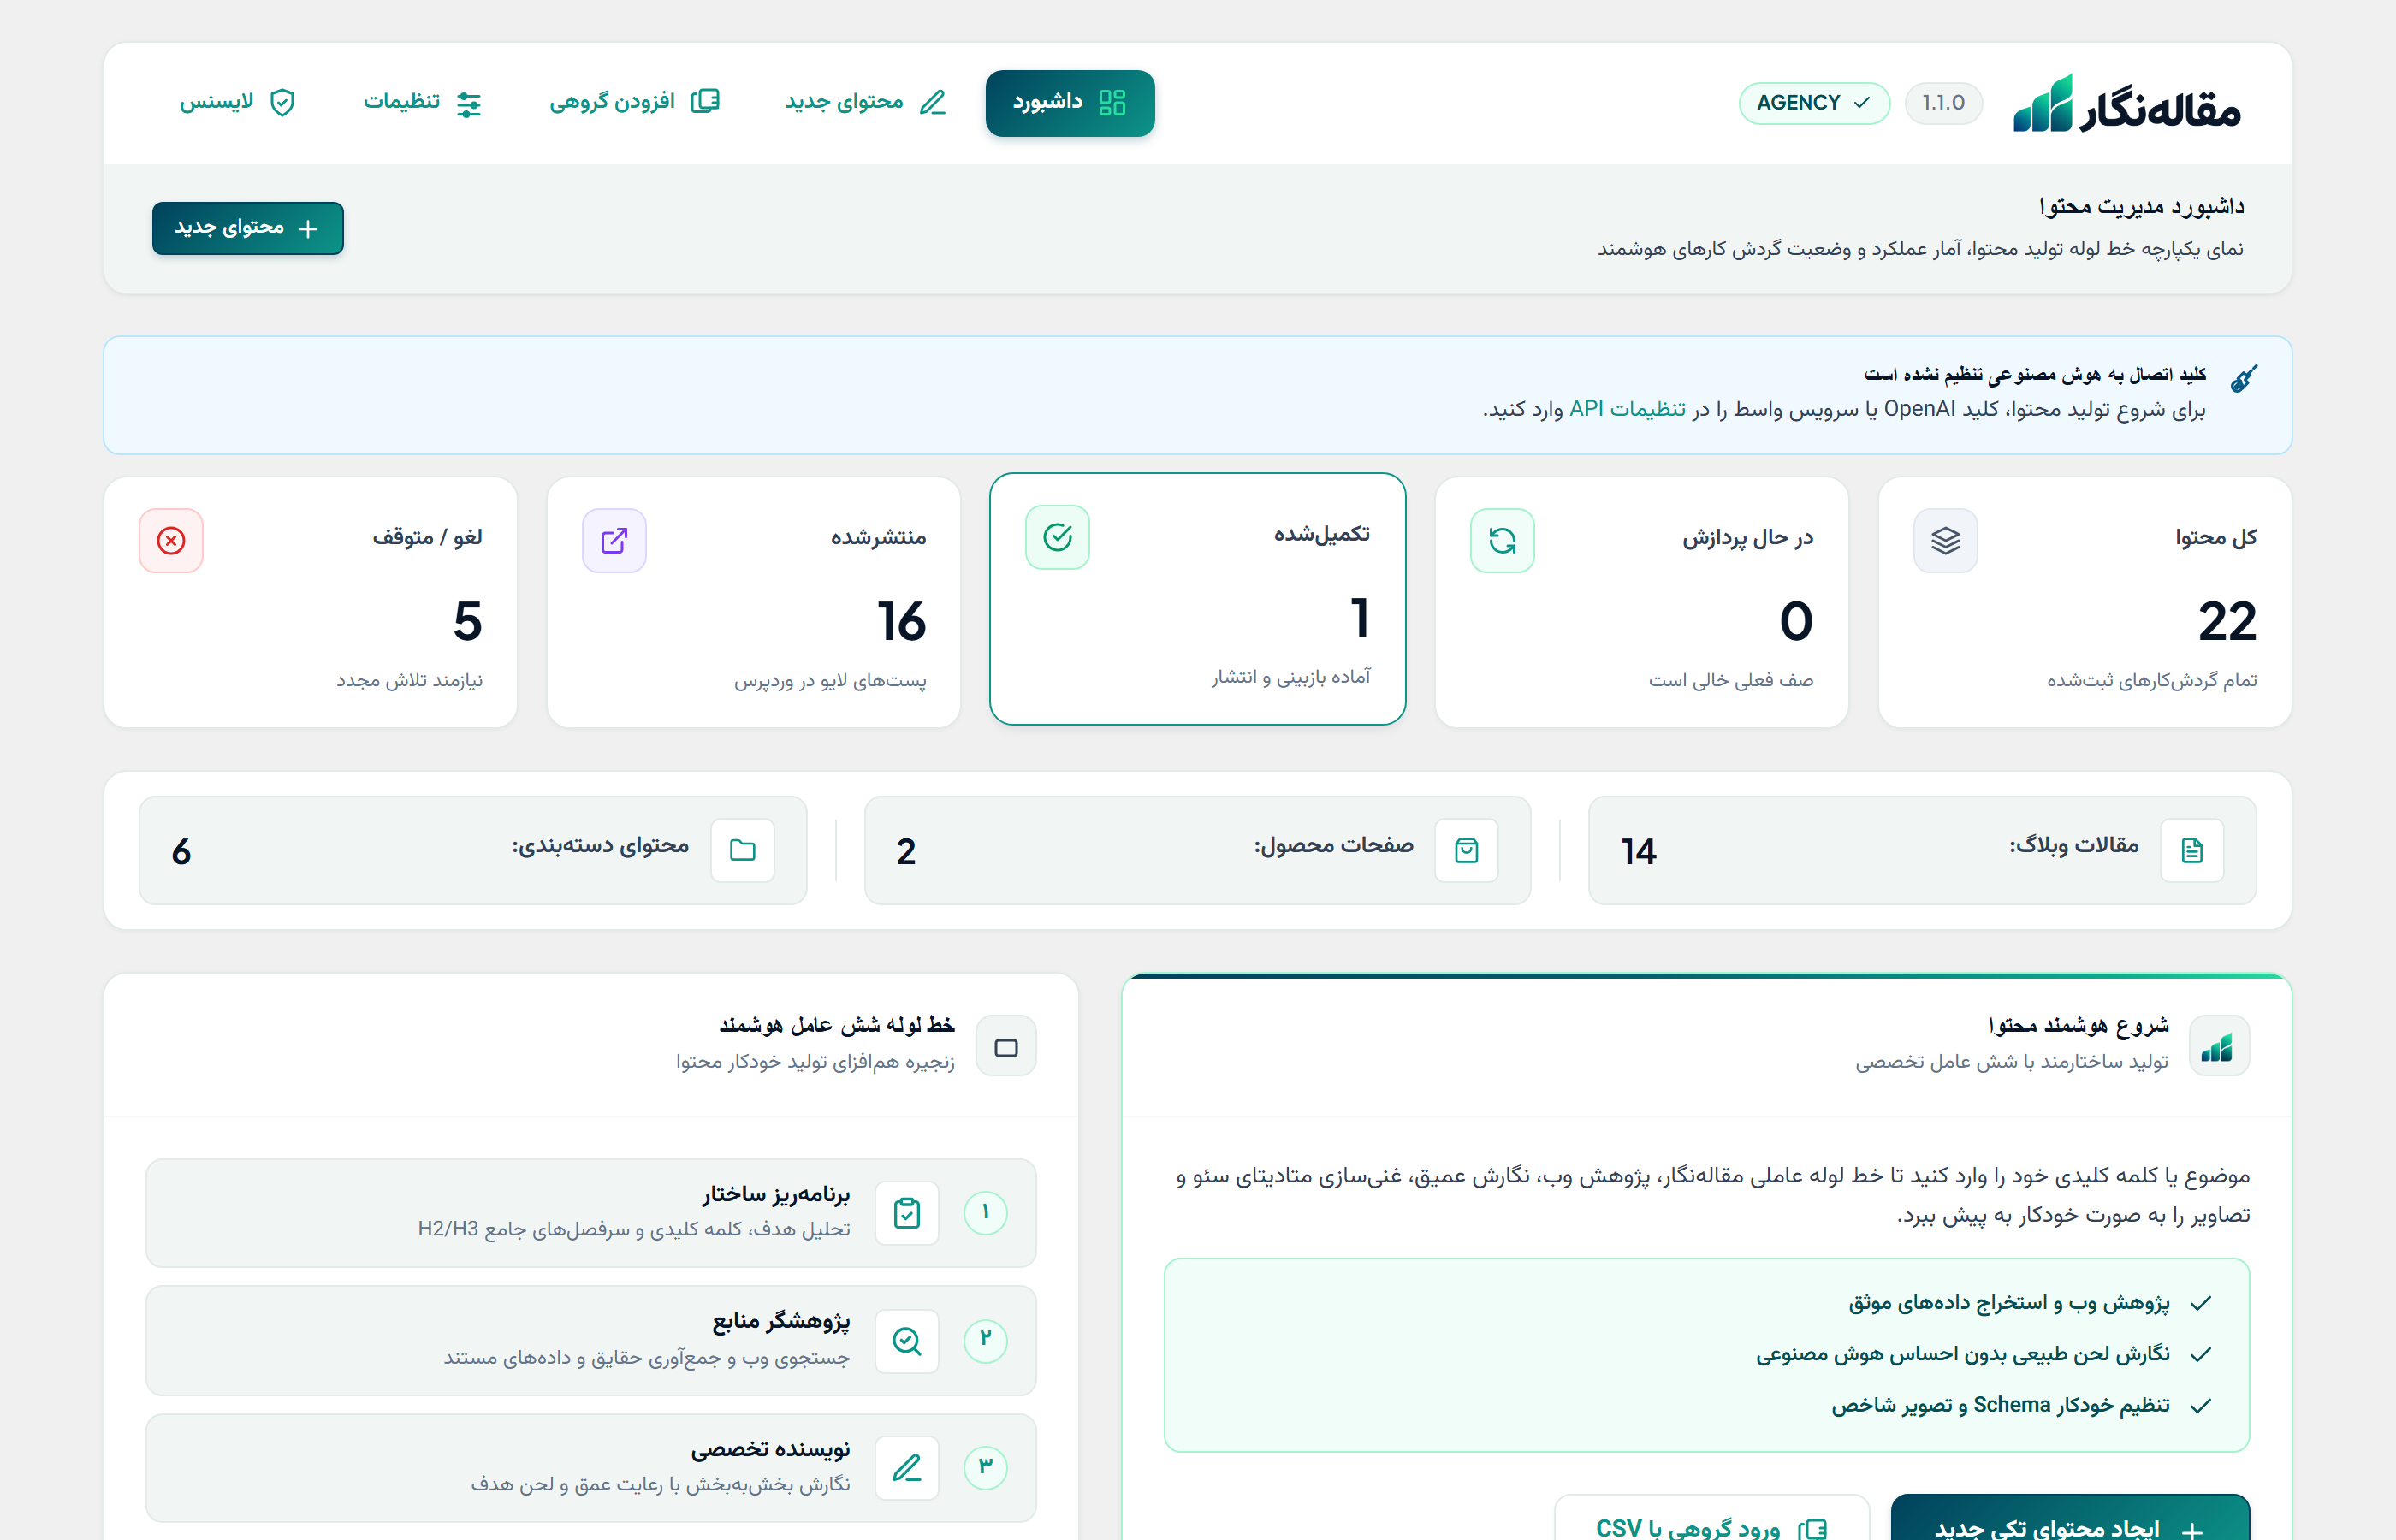
Task: Click the square icon beside خط لوله شش عامل
Action: [x=1006, y=1047]
